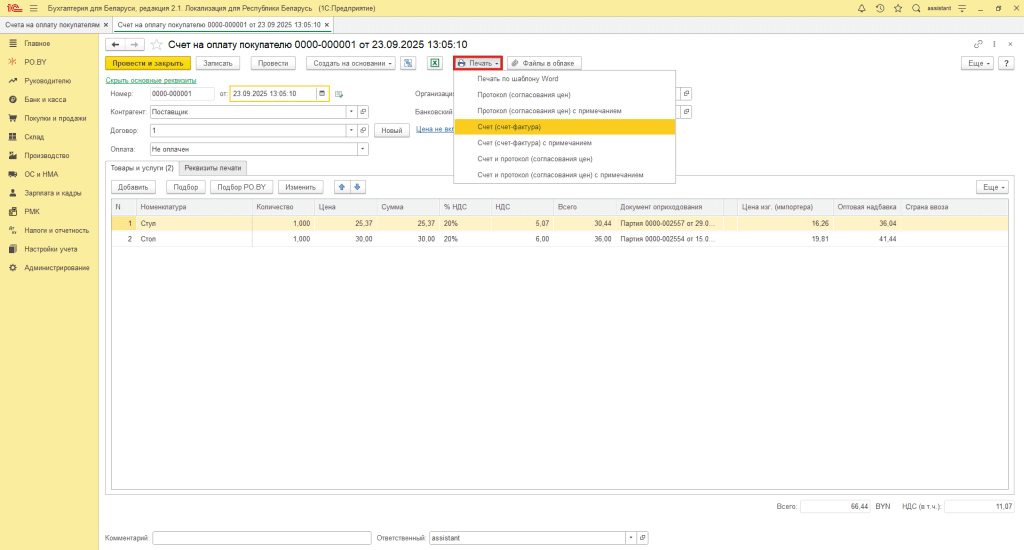Add document to favorites with star

point(156,45)
